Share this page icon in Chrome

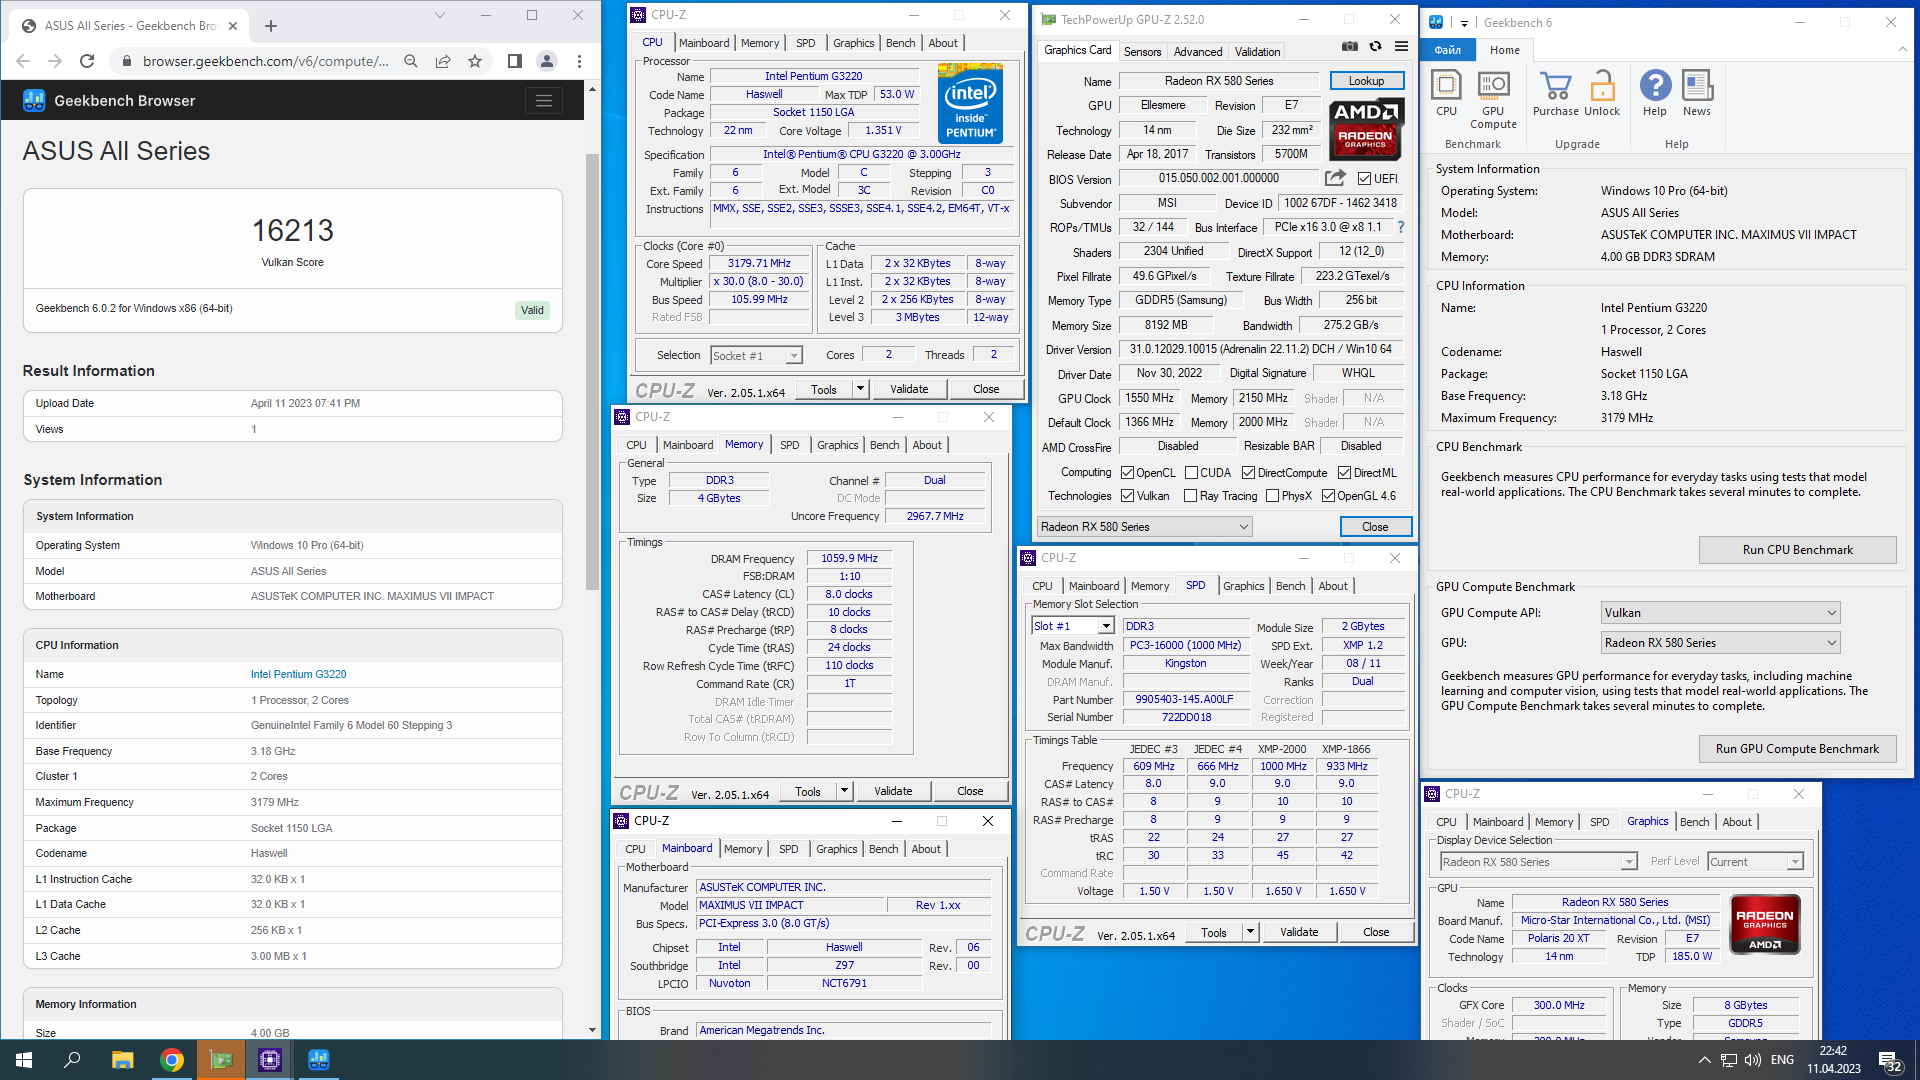[443, 61]
